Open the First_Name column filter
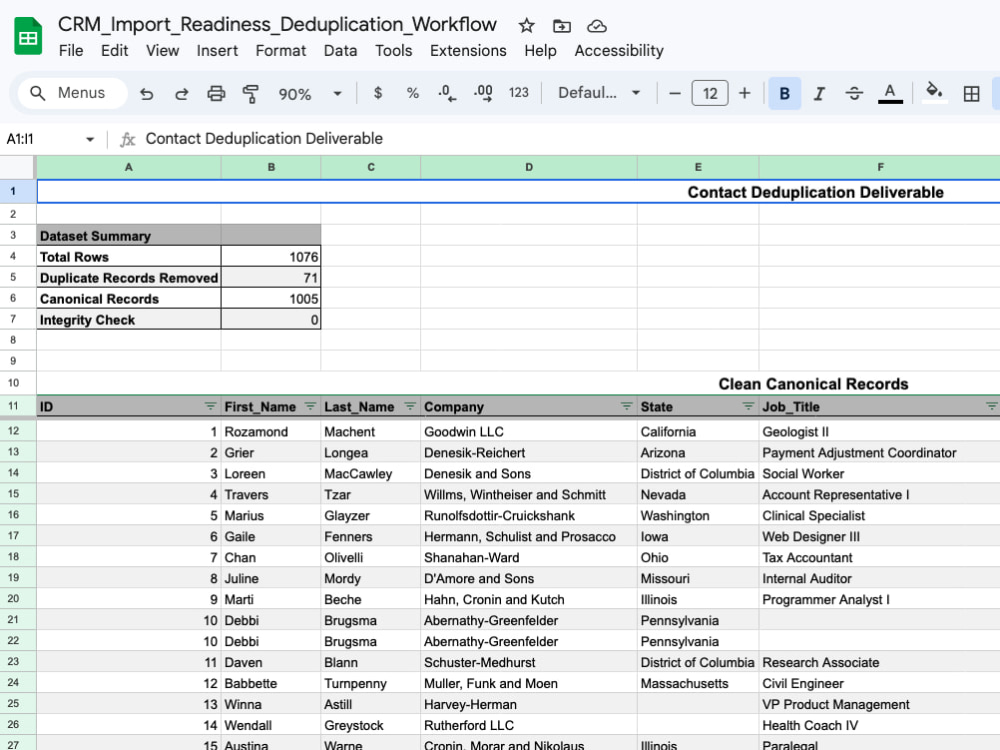 pyautogui.click(x=310, y=407)
